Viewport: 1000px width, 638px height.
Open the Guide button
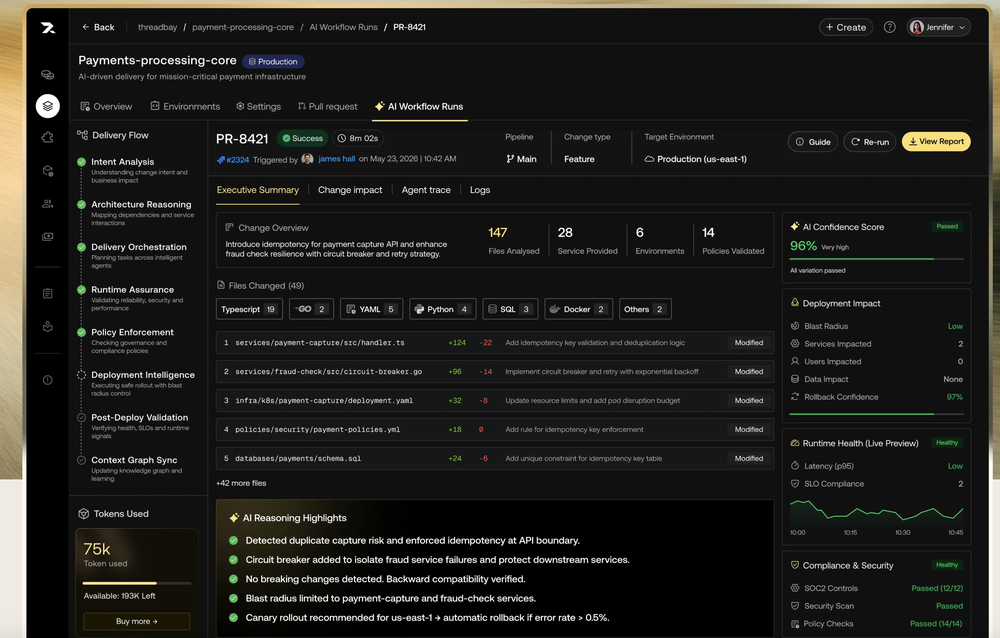tap(813, 142)
